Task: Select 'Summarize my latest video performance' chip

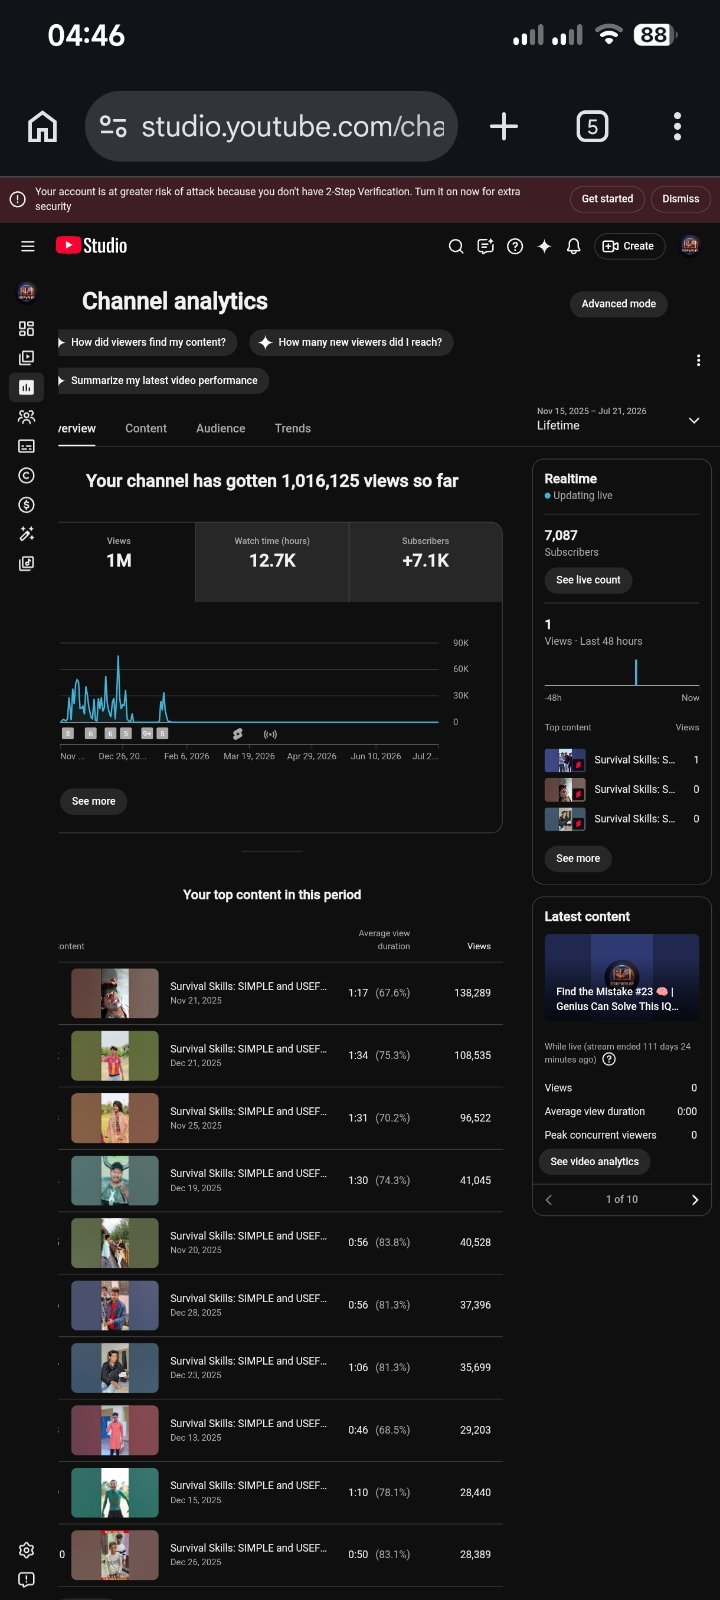Action: point(163,380)
